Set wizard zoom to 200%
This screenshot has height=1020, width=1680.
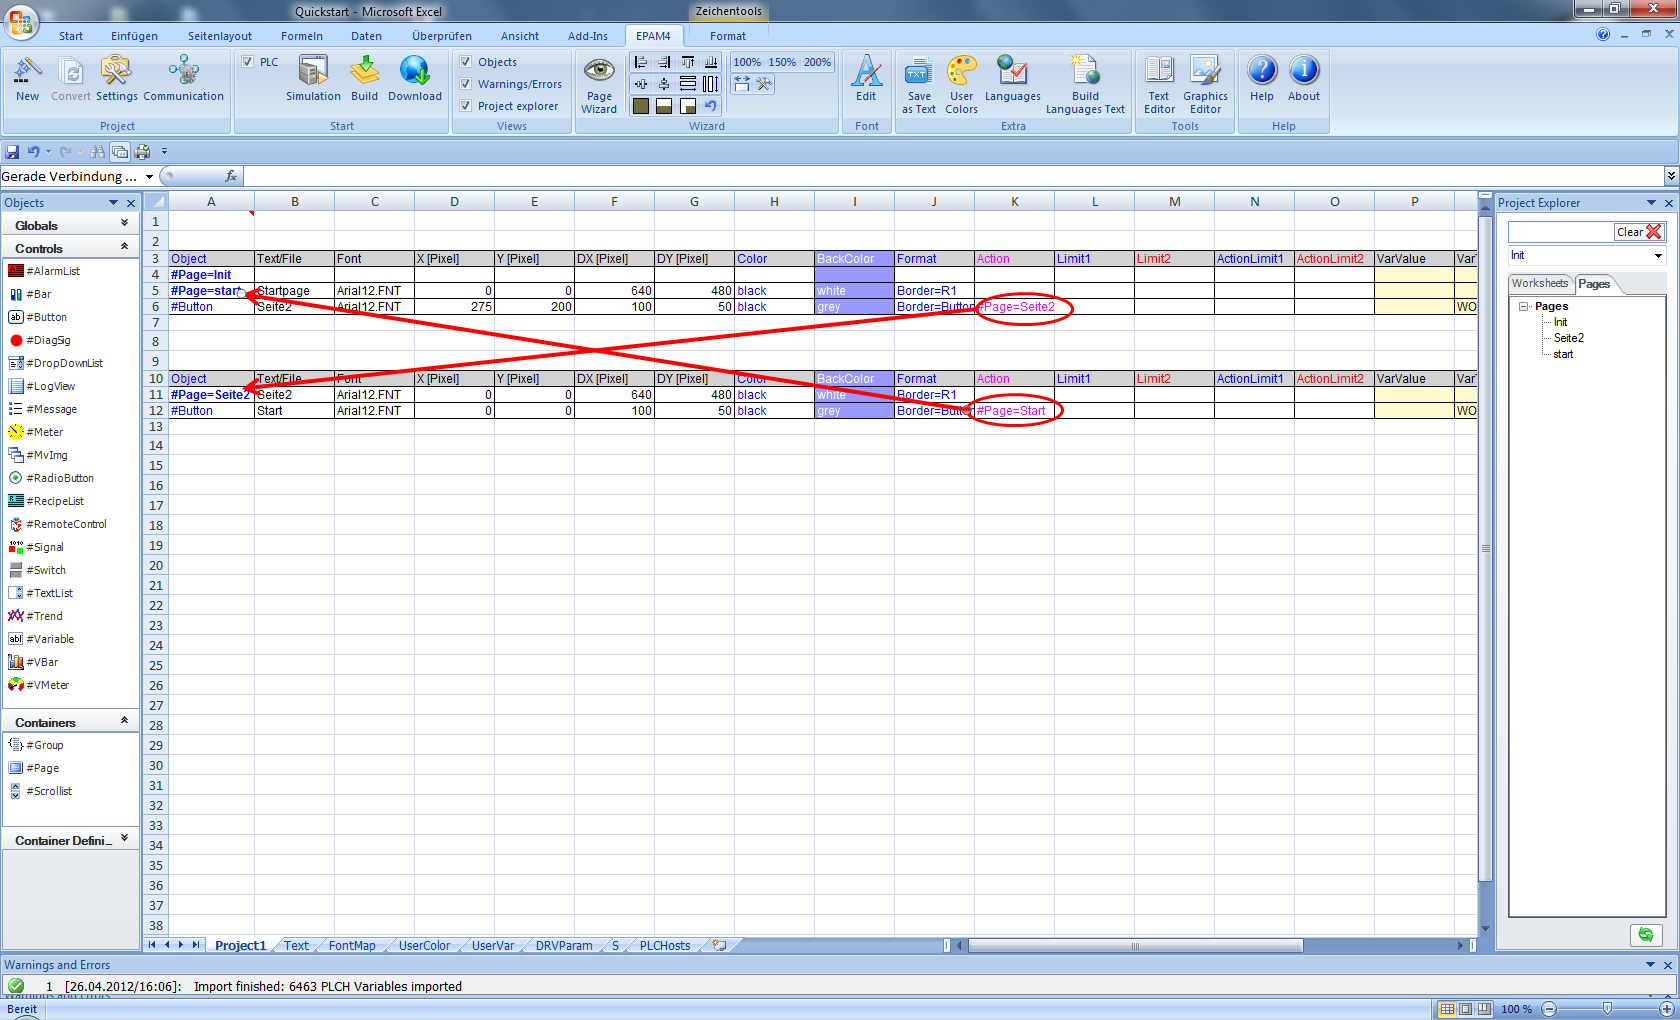tap(817, 62)
